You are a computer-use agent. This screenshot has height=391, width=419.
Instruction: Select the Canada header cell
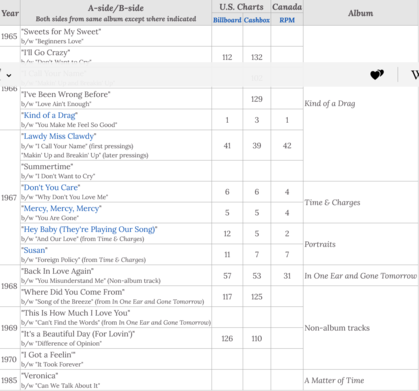287,7
